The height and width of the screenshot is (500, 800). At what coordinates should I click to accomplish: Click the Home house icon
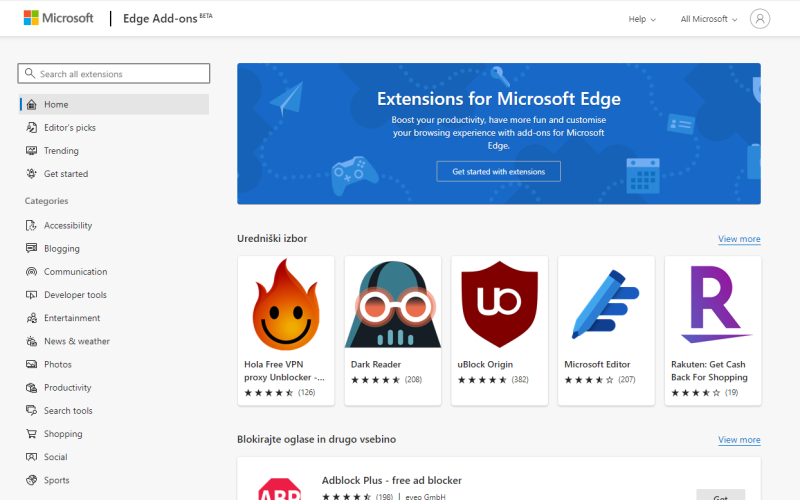point(32,104)
